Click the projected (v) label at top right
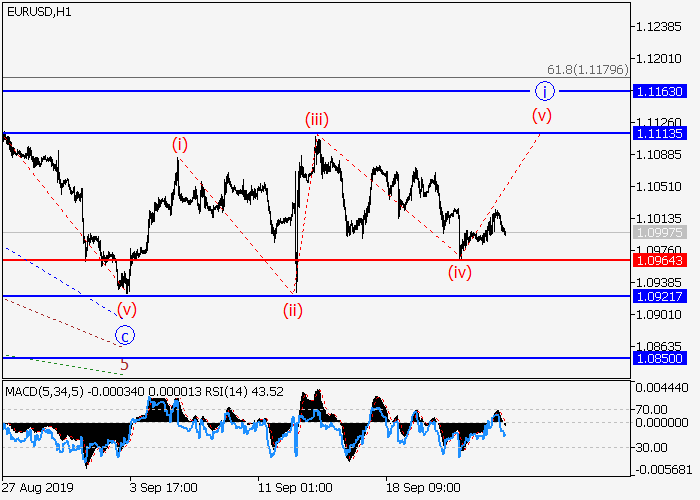This screenshot has width=700, height=500. (x=541, y=115)
